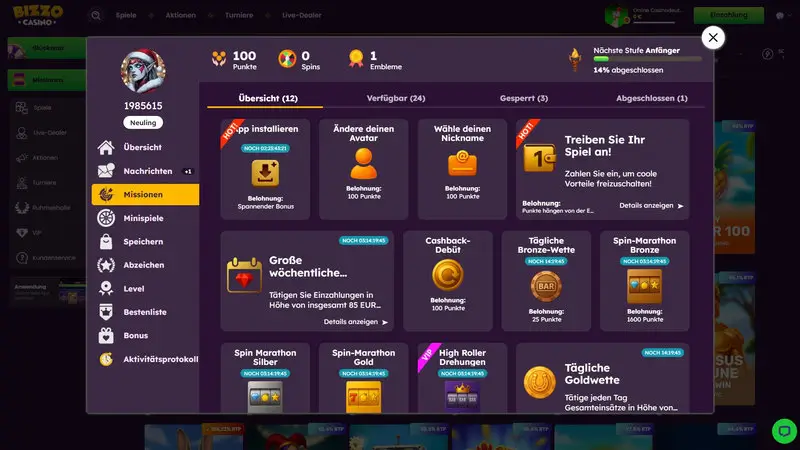This screenshot has height=450, width=800.
Task: Switch to the Übersicht (12) tab
Action: click(267, 98)
